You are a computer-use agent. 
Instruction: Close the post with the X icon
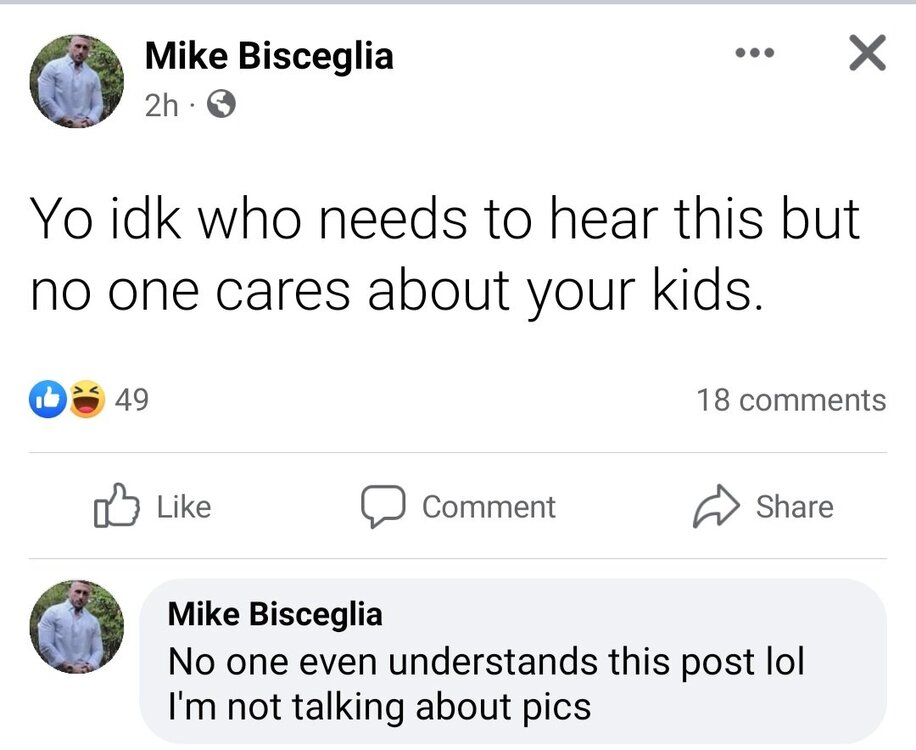point(866,54)
